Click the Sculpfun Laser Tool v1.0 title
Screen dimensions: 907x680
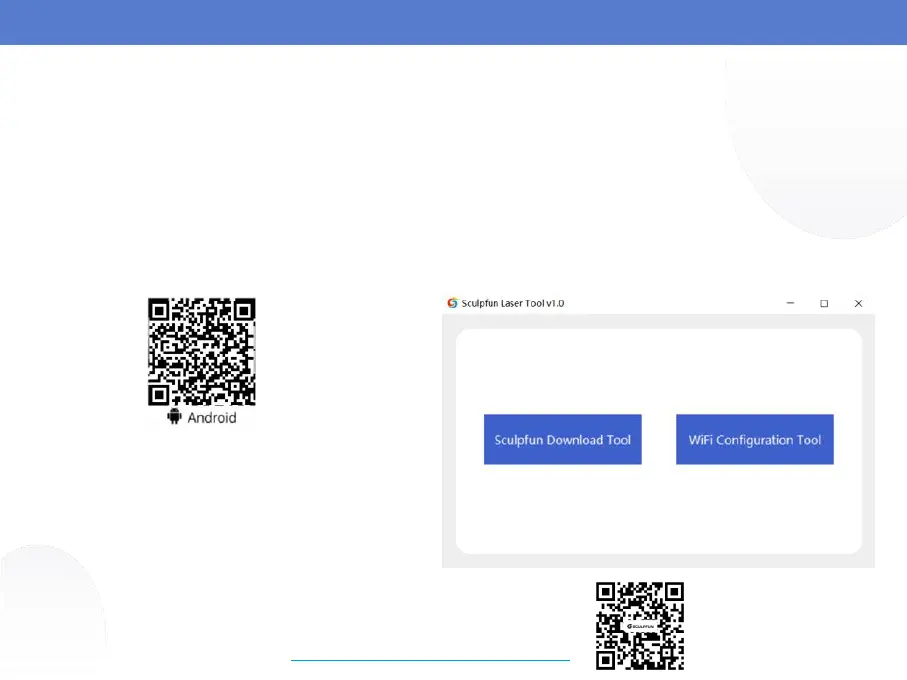coord(513,303)
